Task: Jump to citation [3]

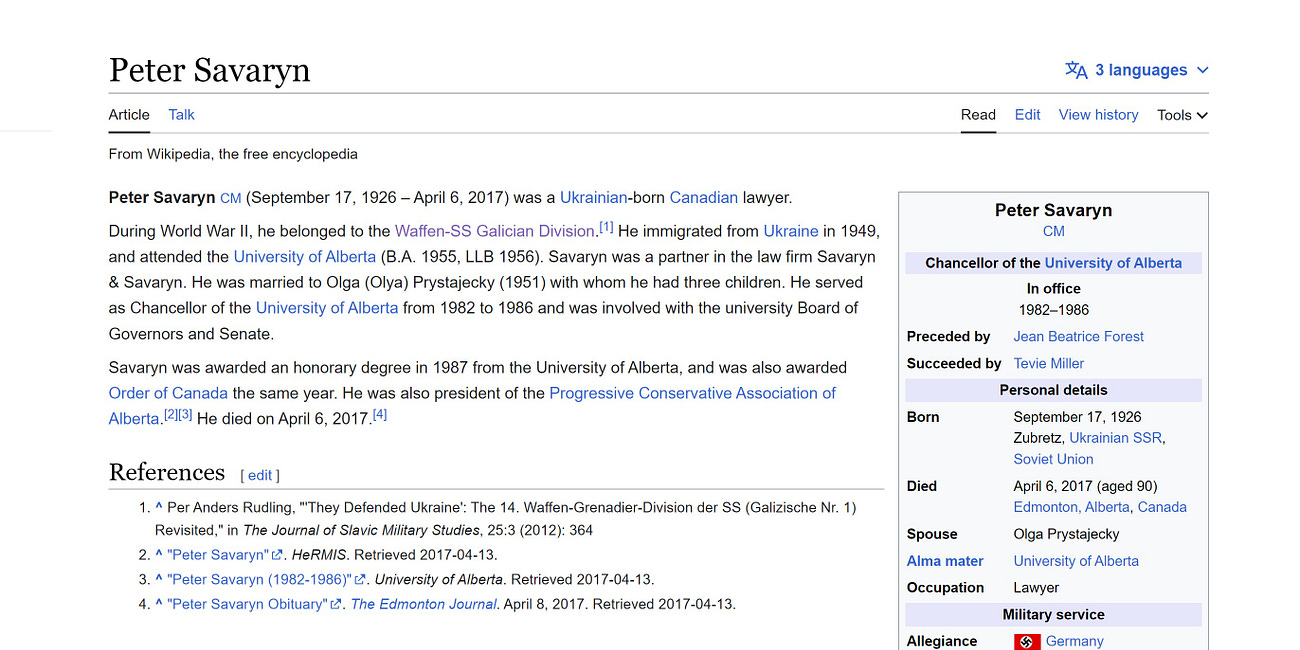Action: click(185, 415)
